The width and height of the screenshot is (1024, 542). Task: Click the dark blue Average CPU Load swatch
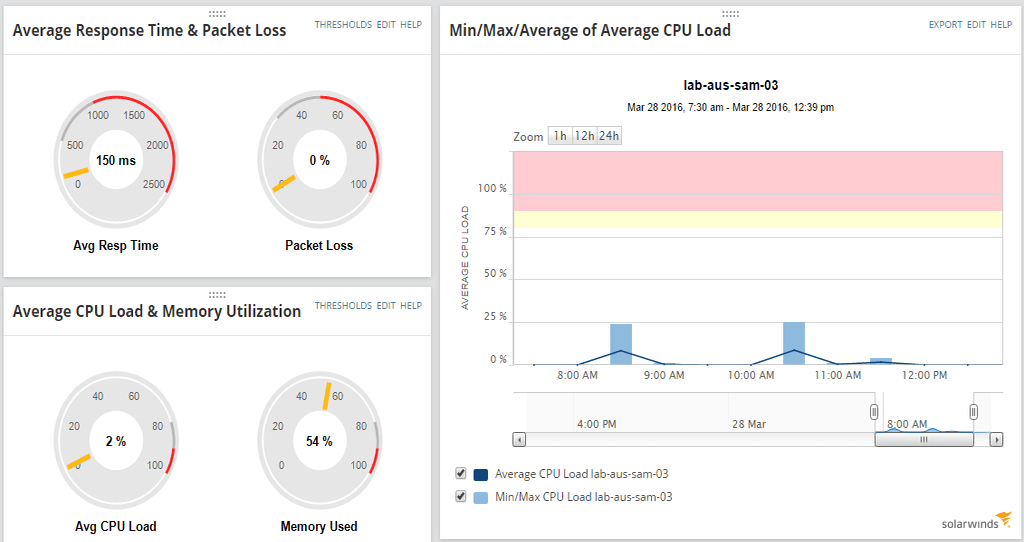click(481, 474)
